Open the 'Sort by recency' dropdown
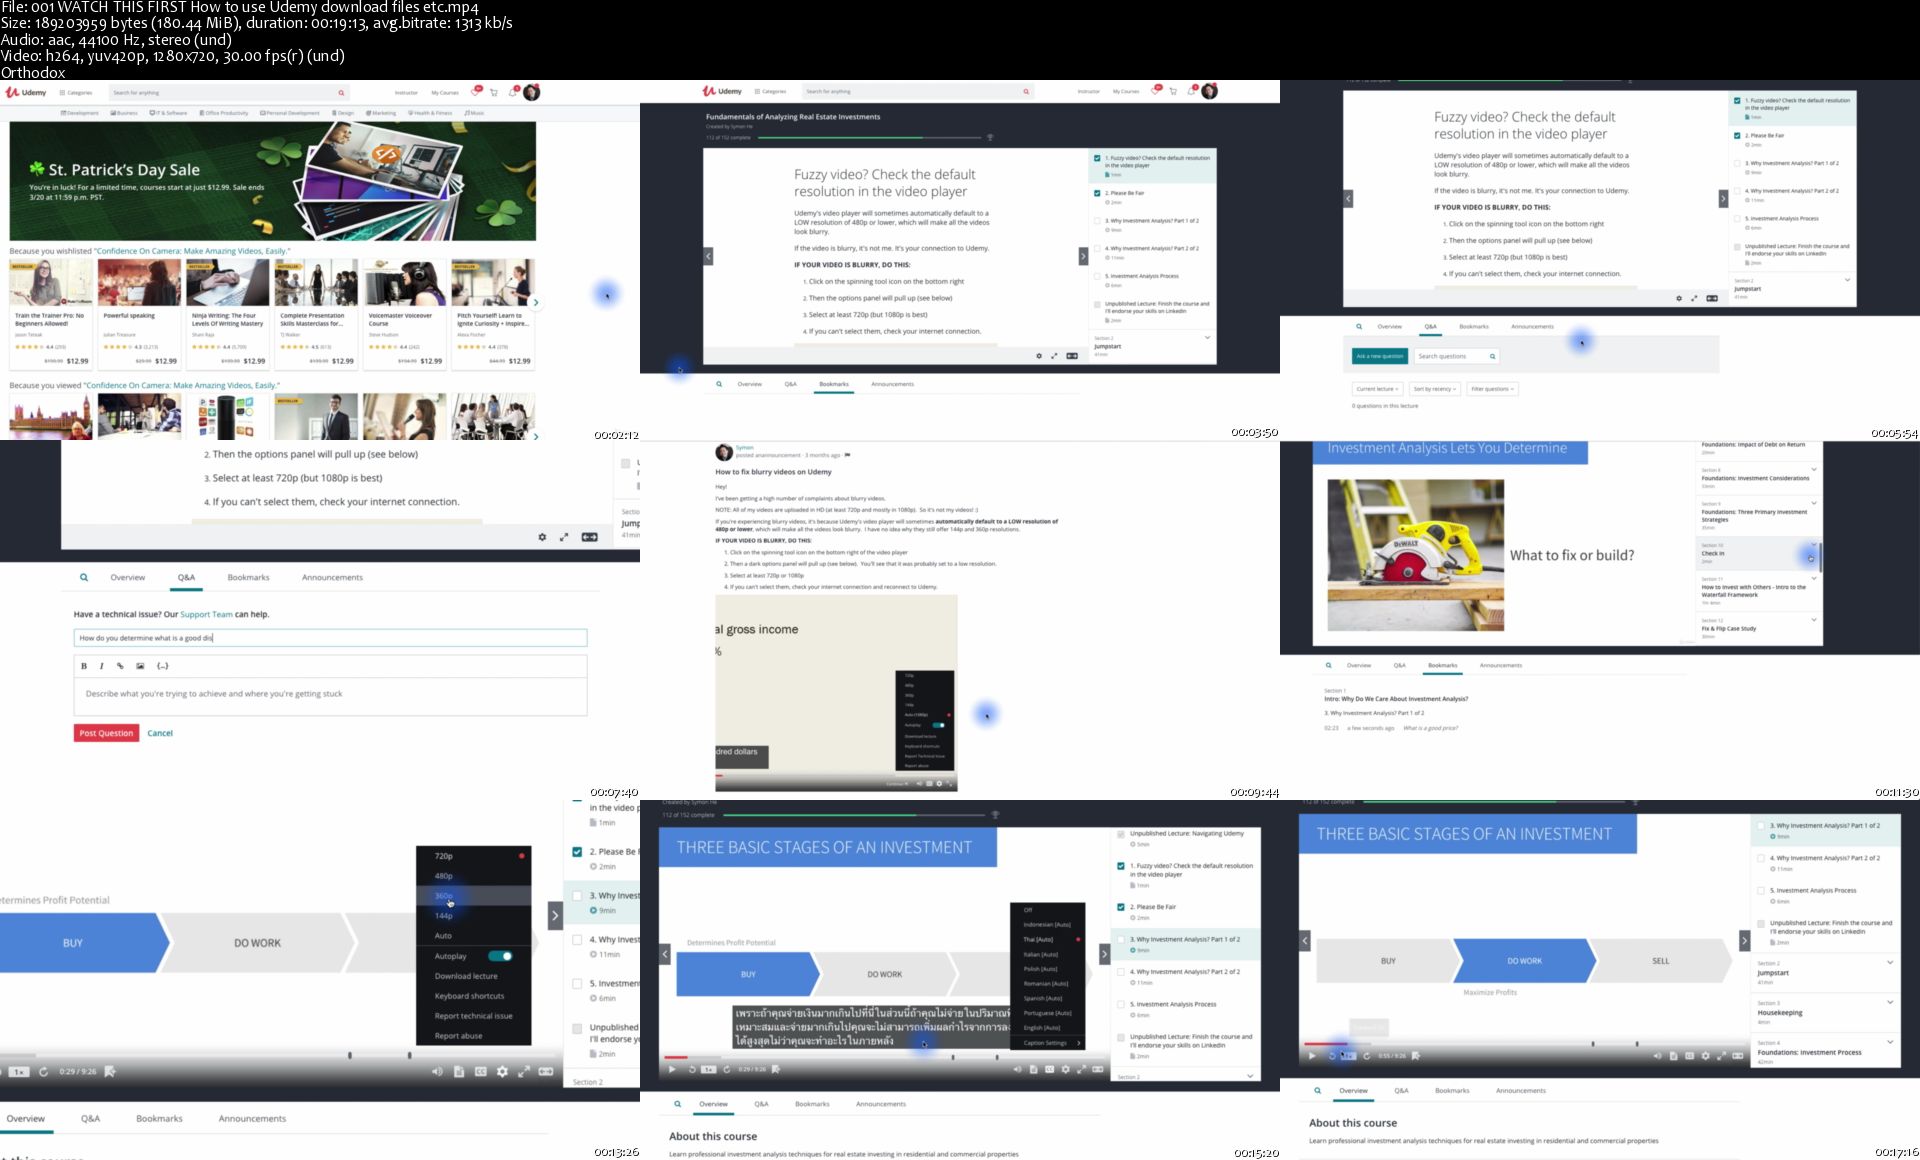This screenshot has width=1920, height=1160. (x=1434, y=389)
